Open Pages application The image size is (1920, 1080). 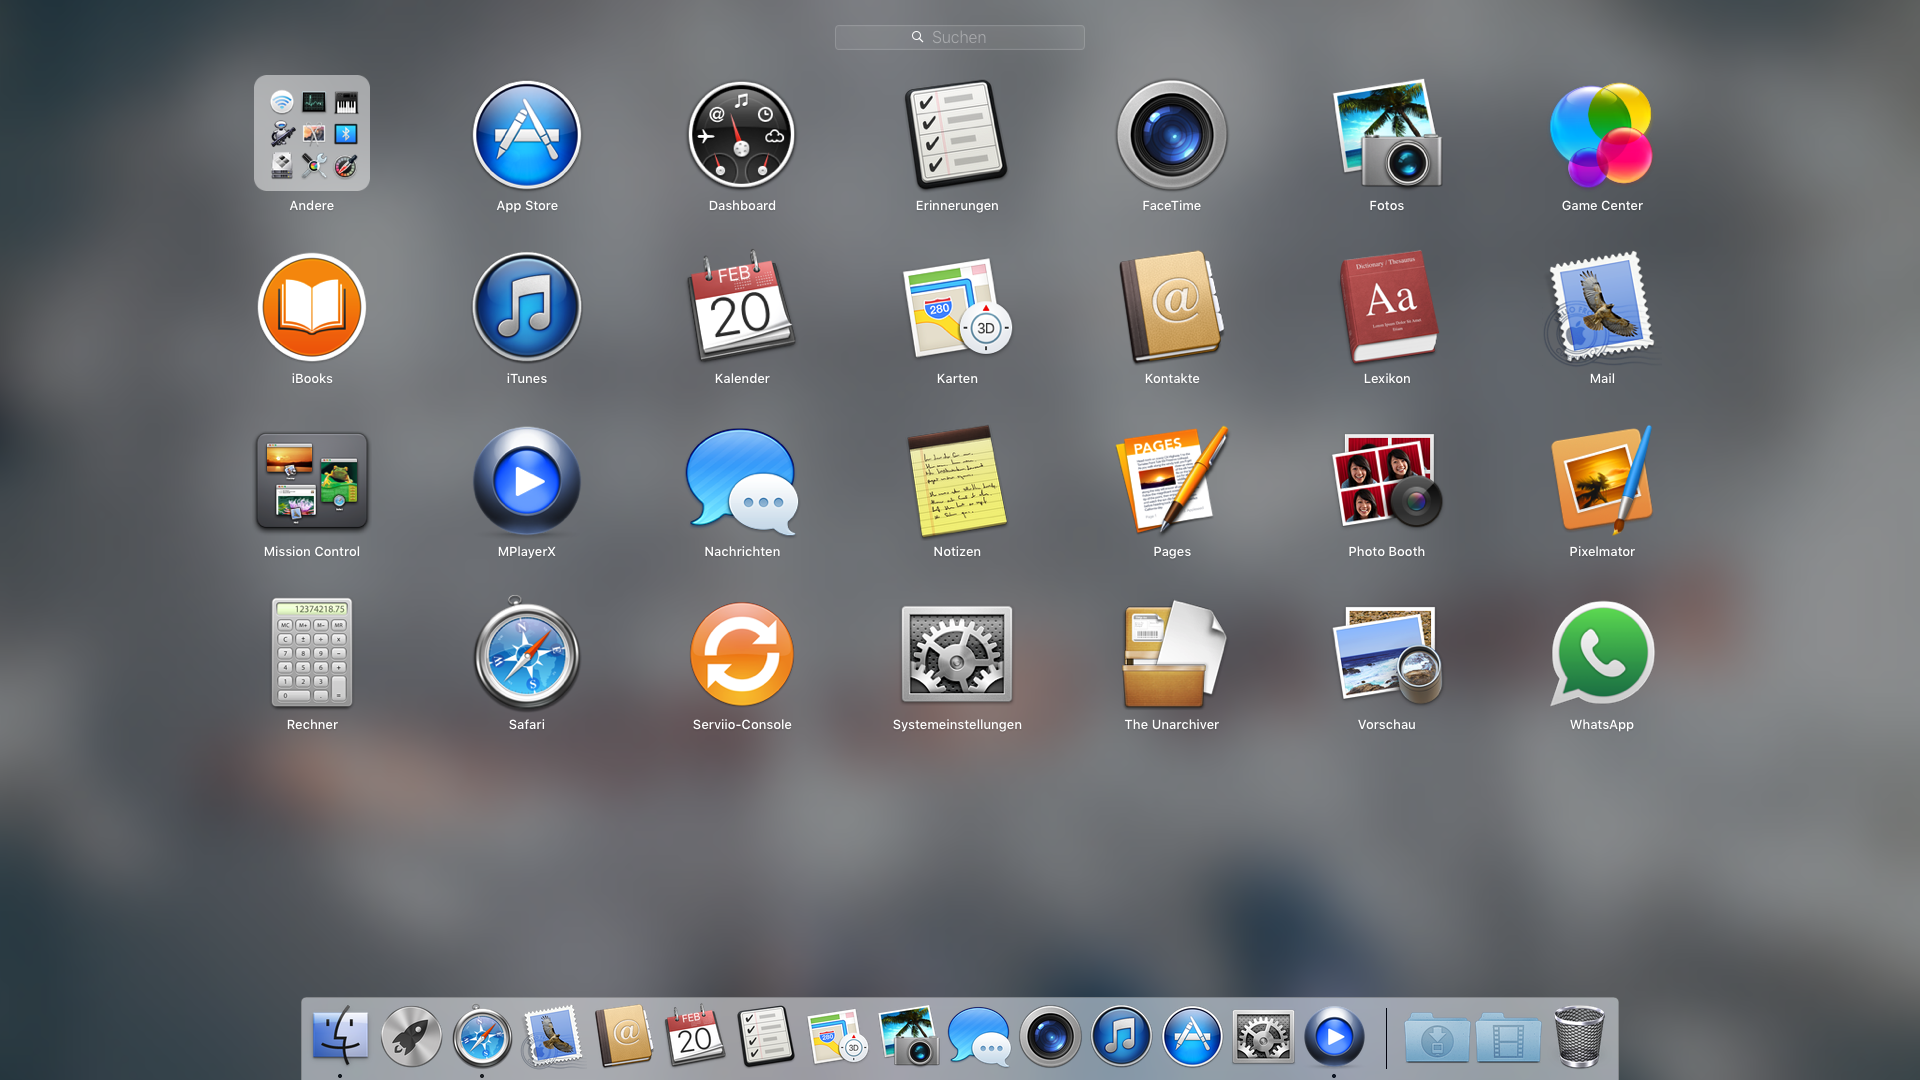coord(1172,481)
